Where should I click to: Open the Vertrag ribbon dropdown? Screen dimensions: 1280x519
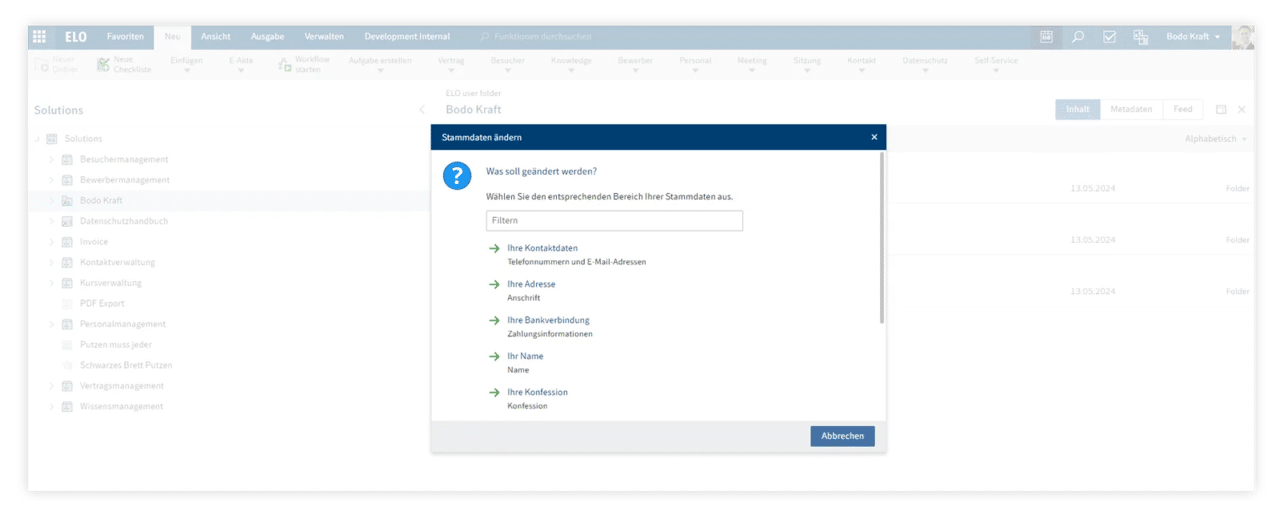point(451,66)
